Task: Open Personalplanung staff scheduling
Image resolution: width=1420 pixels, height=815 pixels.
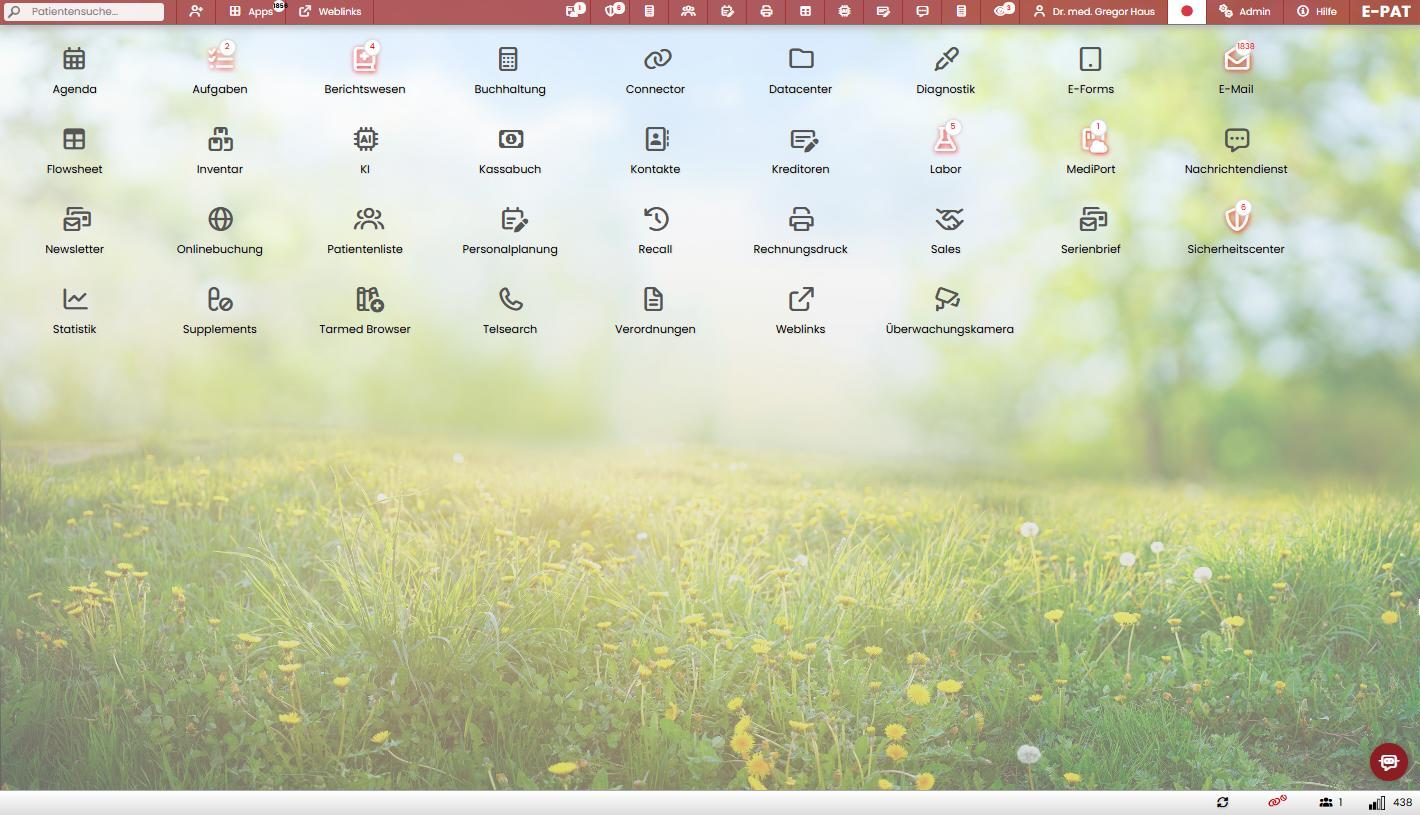Action: point(510,229)
